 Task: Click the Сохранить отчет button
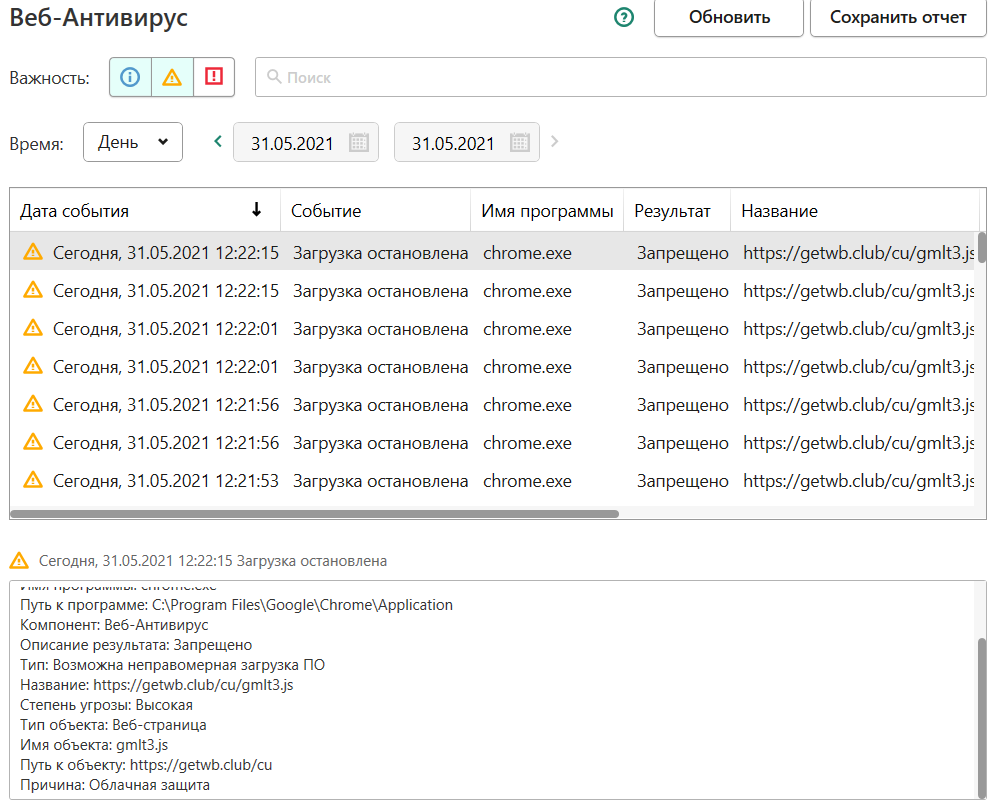[x=898, y=17]
